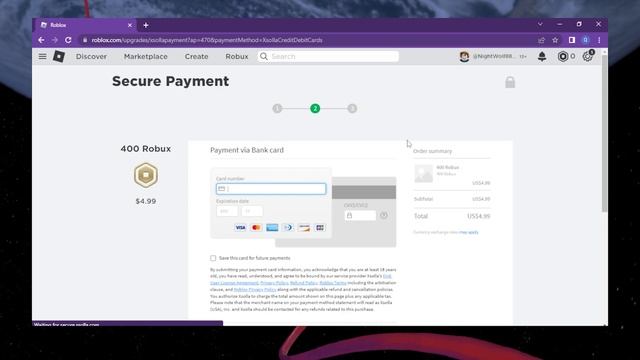
Task: Close the Roblox browser tab
Action: [x=130, y=25]
